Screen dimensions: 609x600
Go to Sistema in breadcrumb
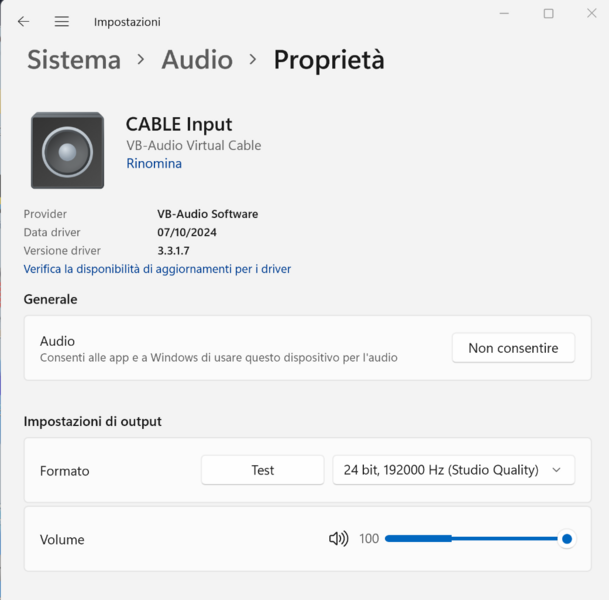(x=74, y=60)
